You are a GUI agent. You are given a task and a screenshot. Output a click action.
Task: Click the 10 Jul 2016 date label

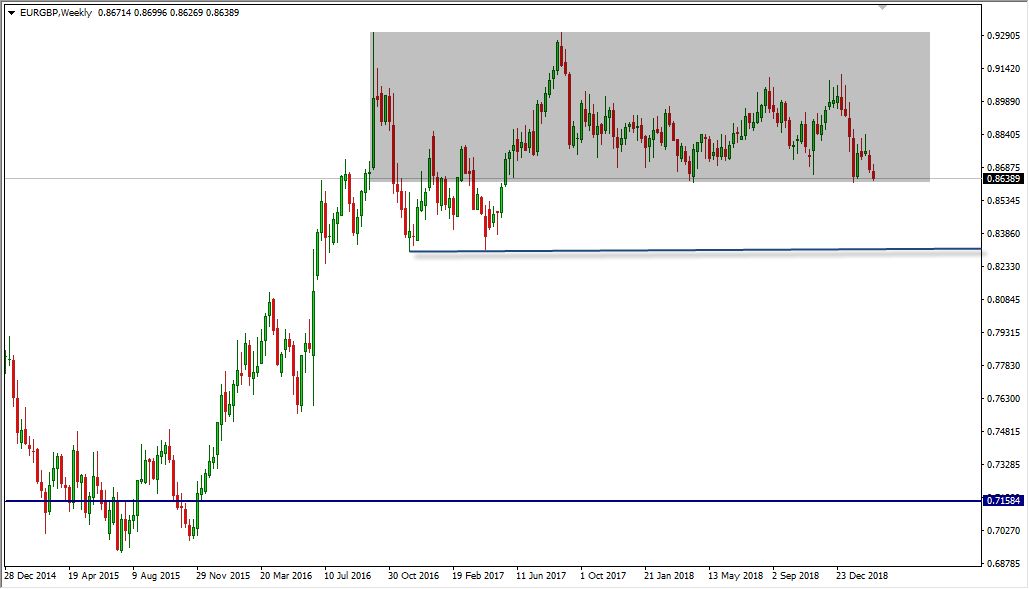pyautogui.click(x=348, y=575)
